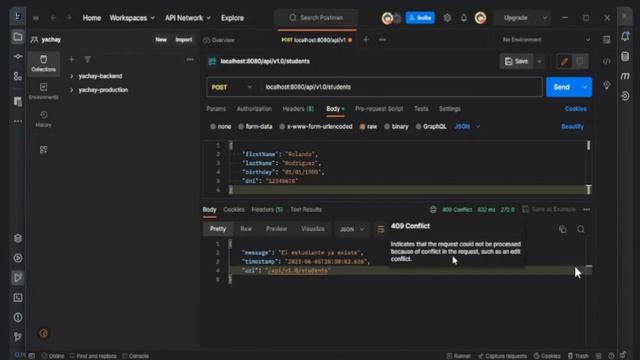This screenshot has width=640, height=360.
Task: Open the hamburger menu icon
Action: click(x=36, y=18)
